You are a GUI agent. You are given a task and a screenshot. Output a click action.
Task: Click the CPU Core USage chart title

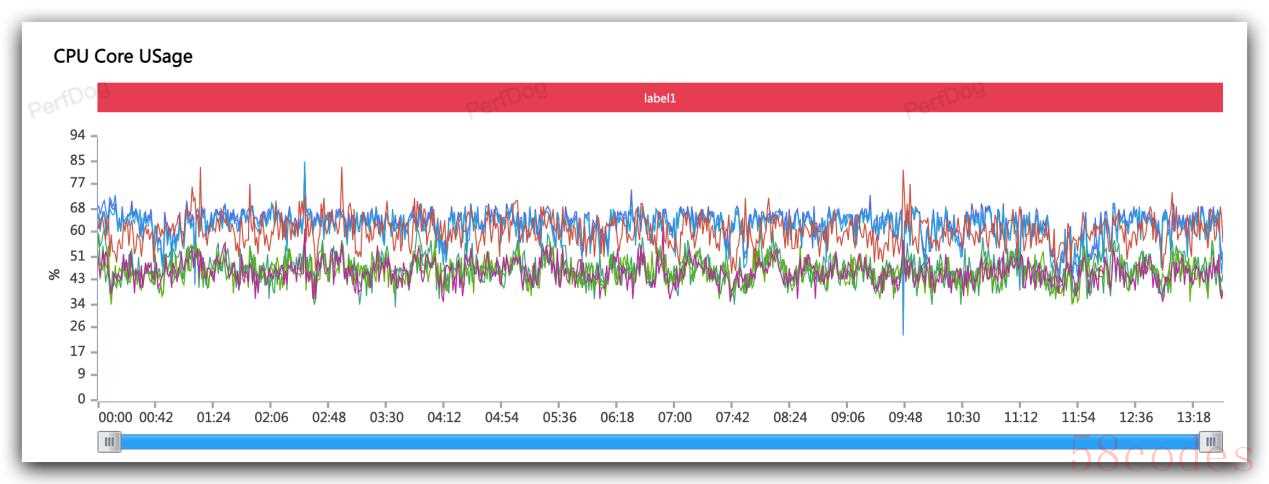123,57
